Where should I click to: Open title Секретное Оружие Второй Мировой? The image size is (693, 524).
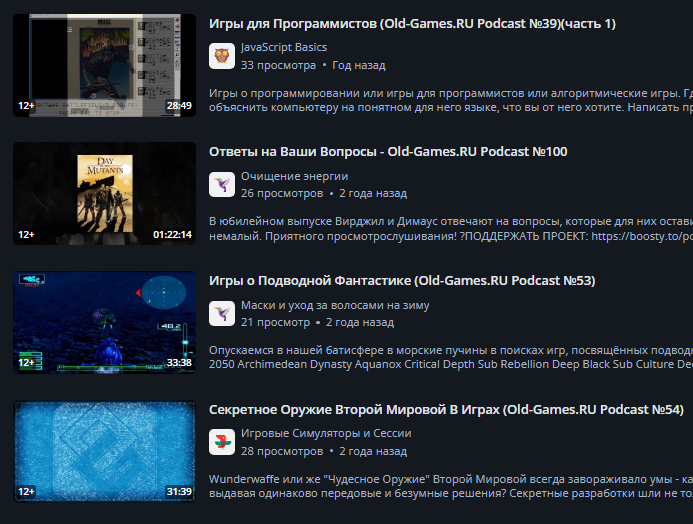pyautogui.click(x=446, y=410)
